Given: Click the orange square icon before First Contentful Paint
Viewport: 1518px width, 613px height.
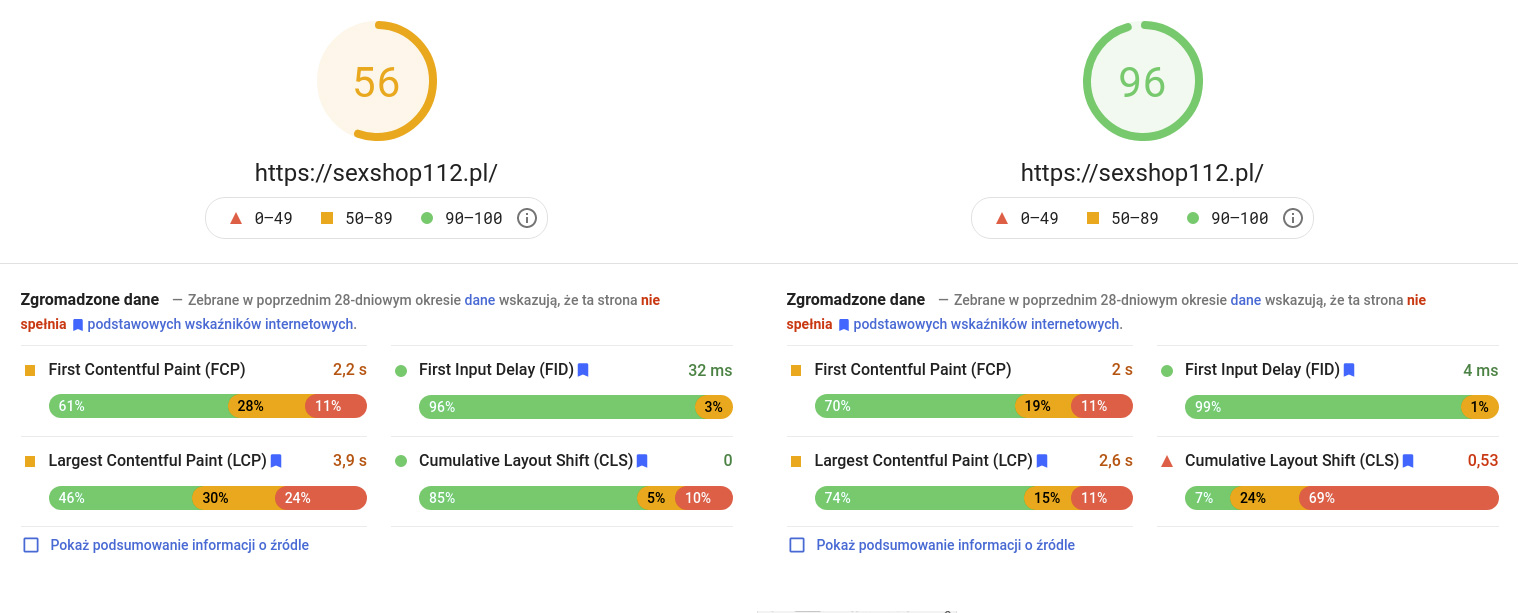Looking at the screenshot, I should pos(29,369).
